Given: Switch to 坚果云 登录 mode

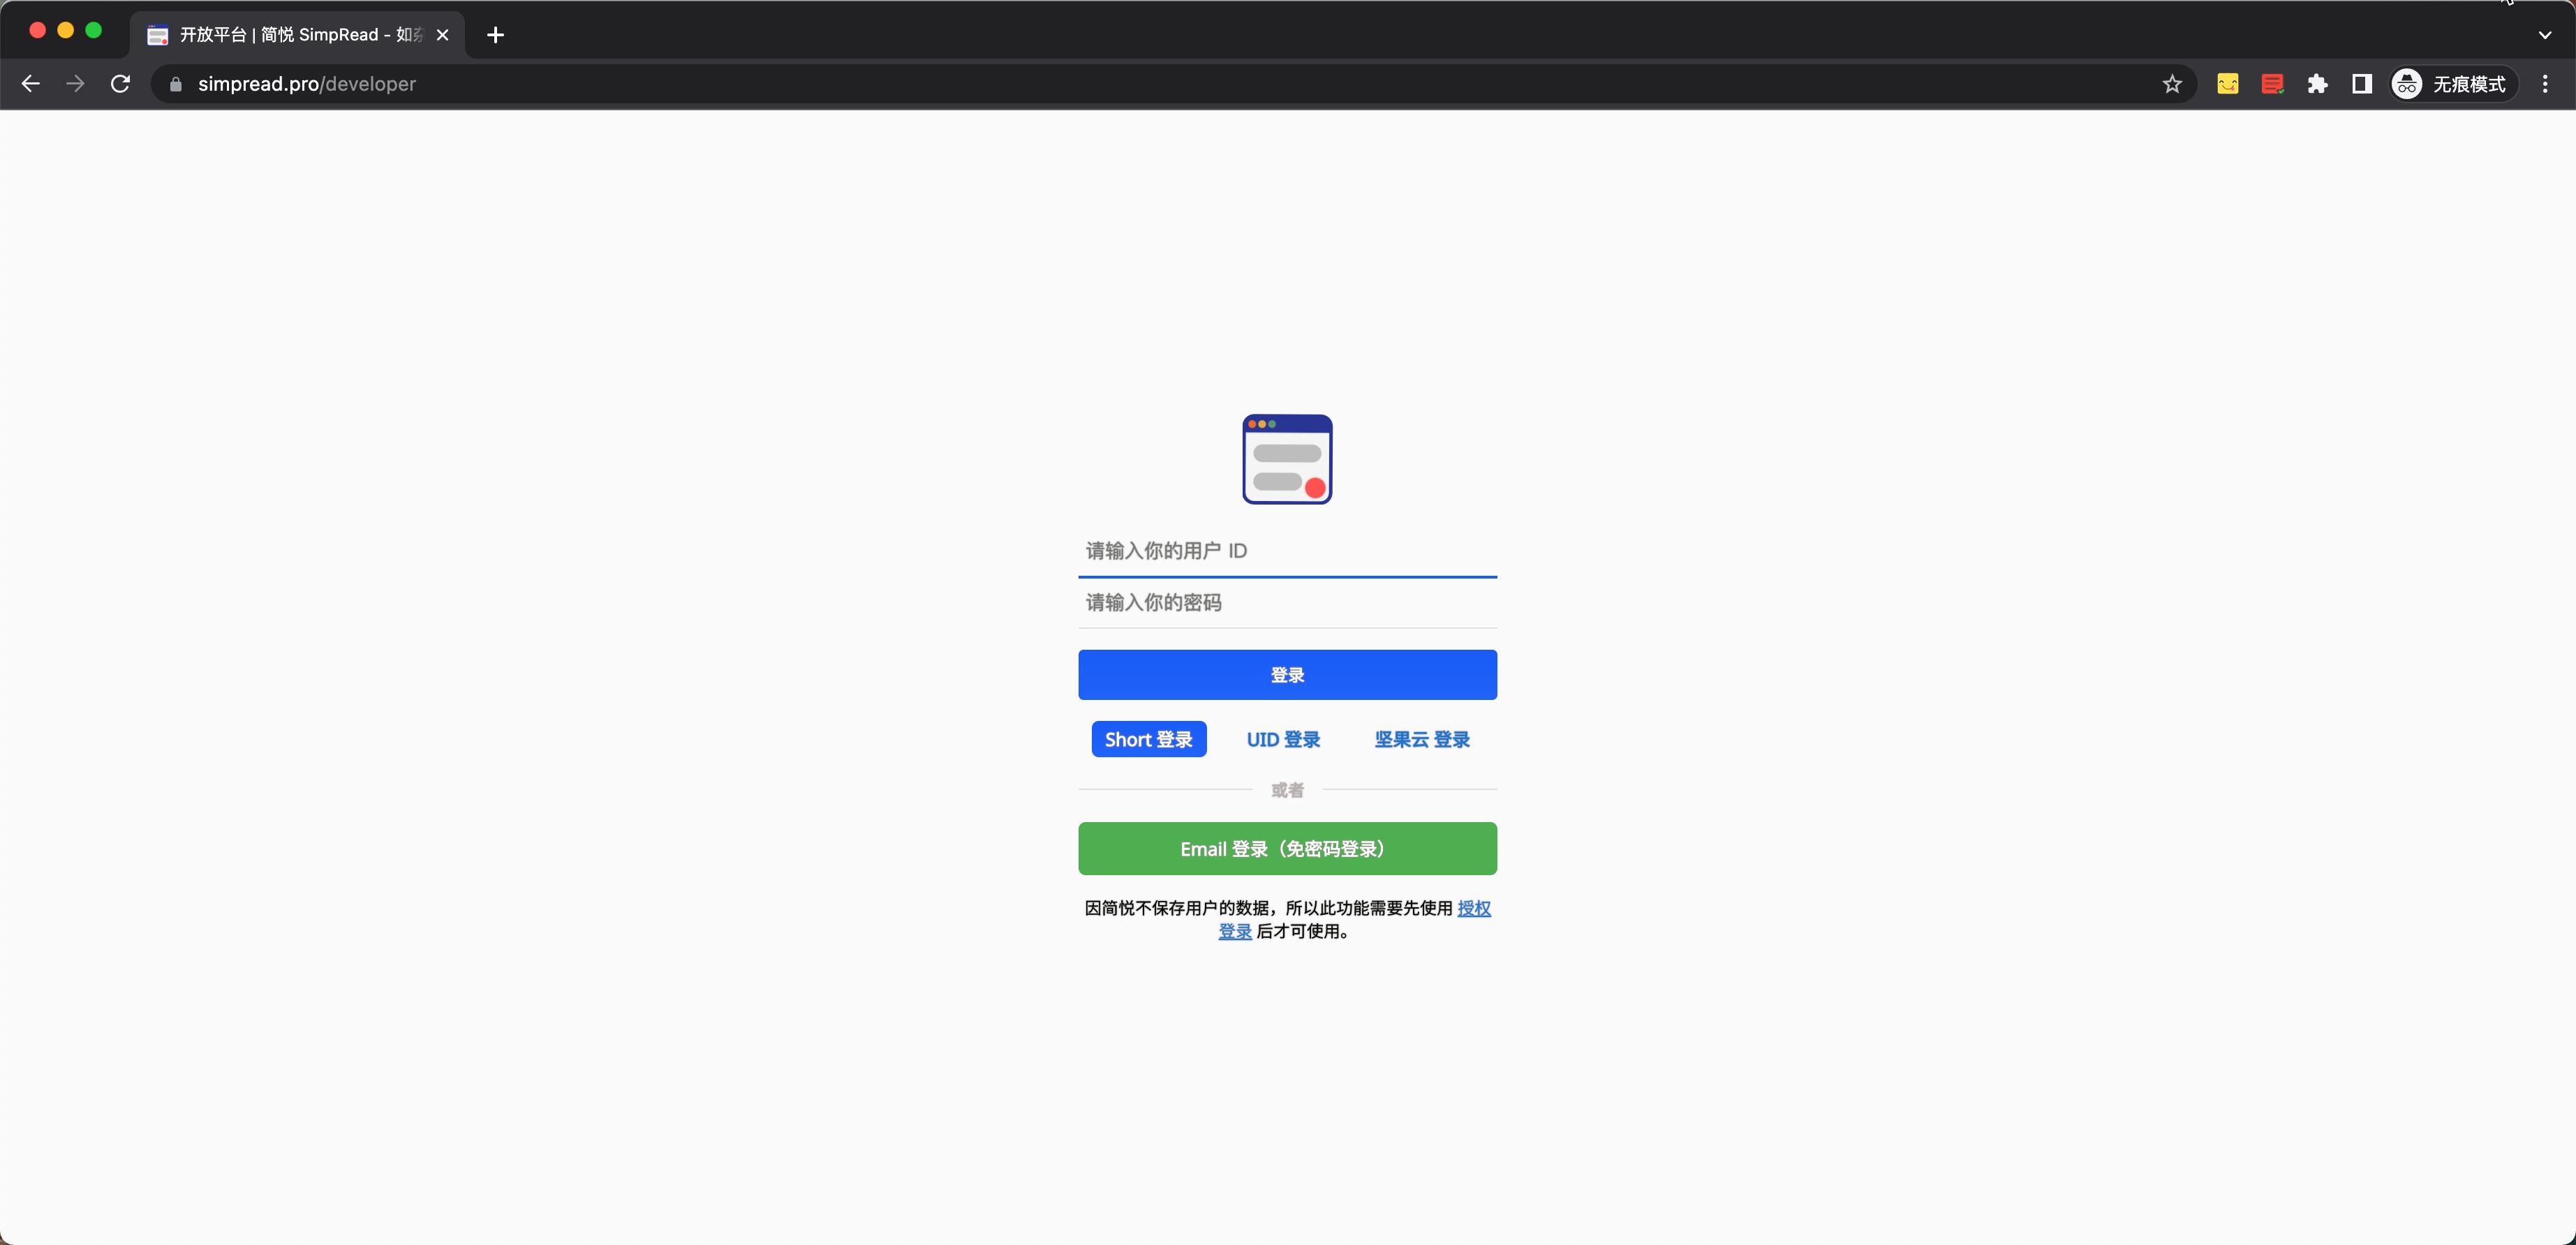Looking at the screenshot, I should click(1421, 739).
